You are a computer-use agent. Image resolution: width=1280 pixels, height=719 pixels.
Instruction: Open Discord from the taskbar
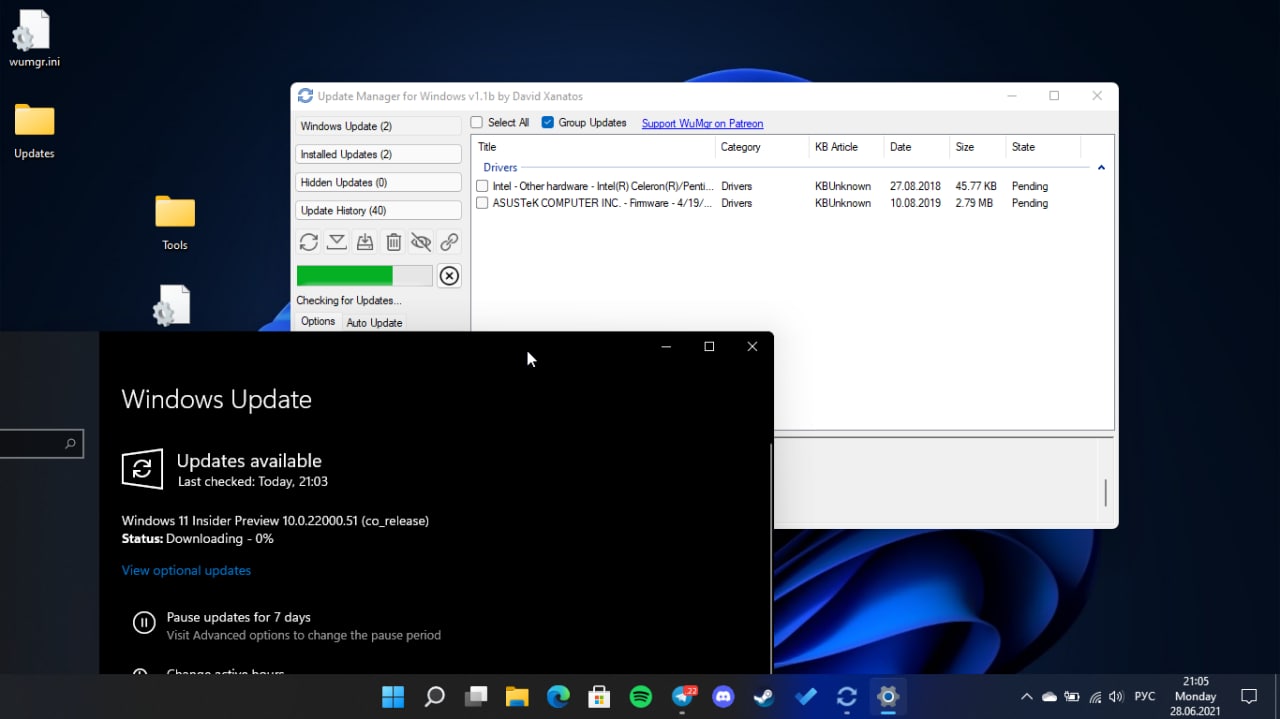coord(723,697)
